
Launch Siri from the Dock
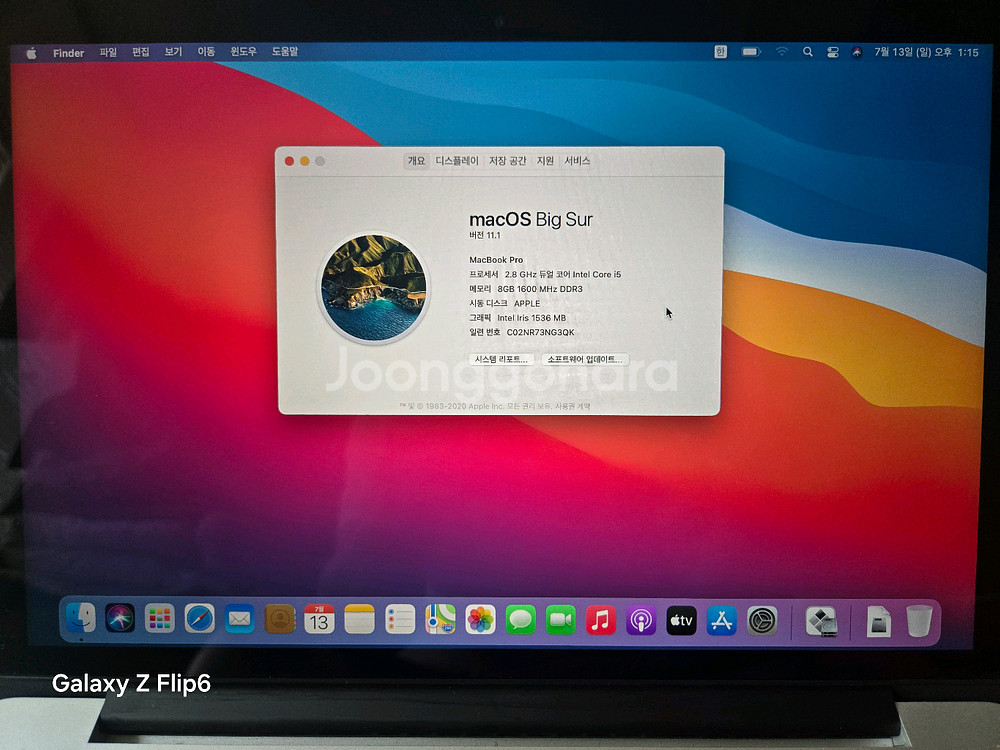tap(120, 618)
